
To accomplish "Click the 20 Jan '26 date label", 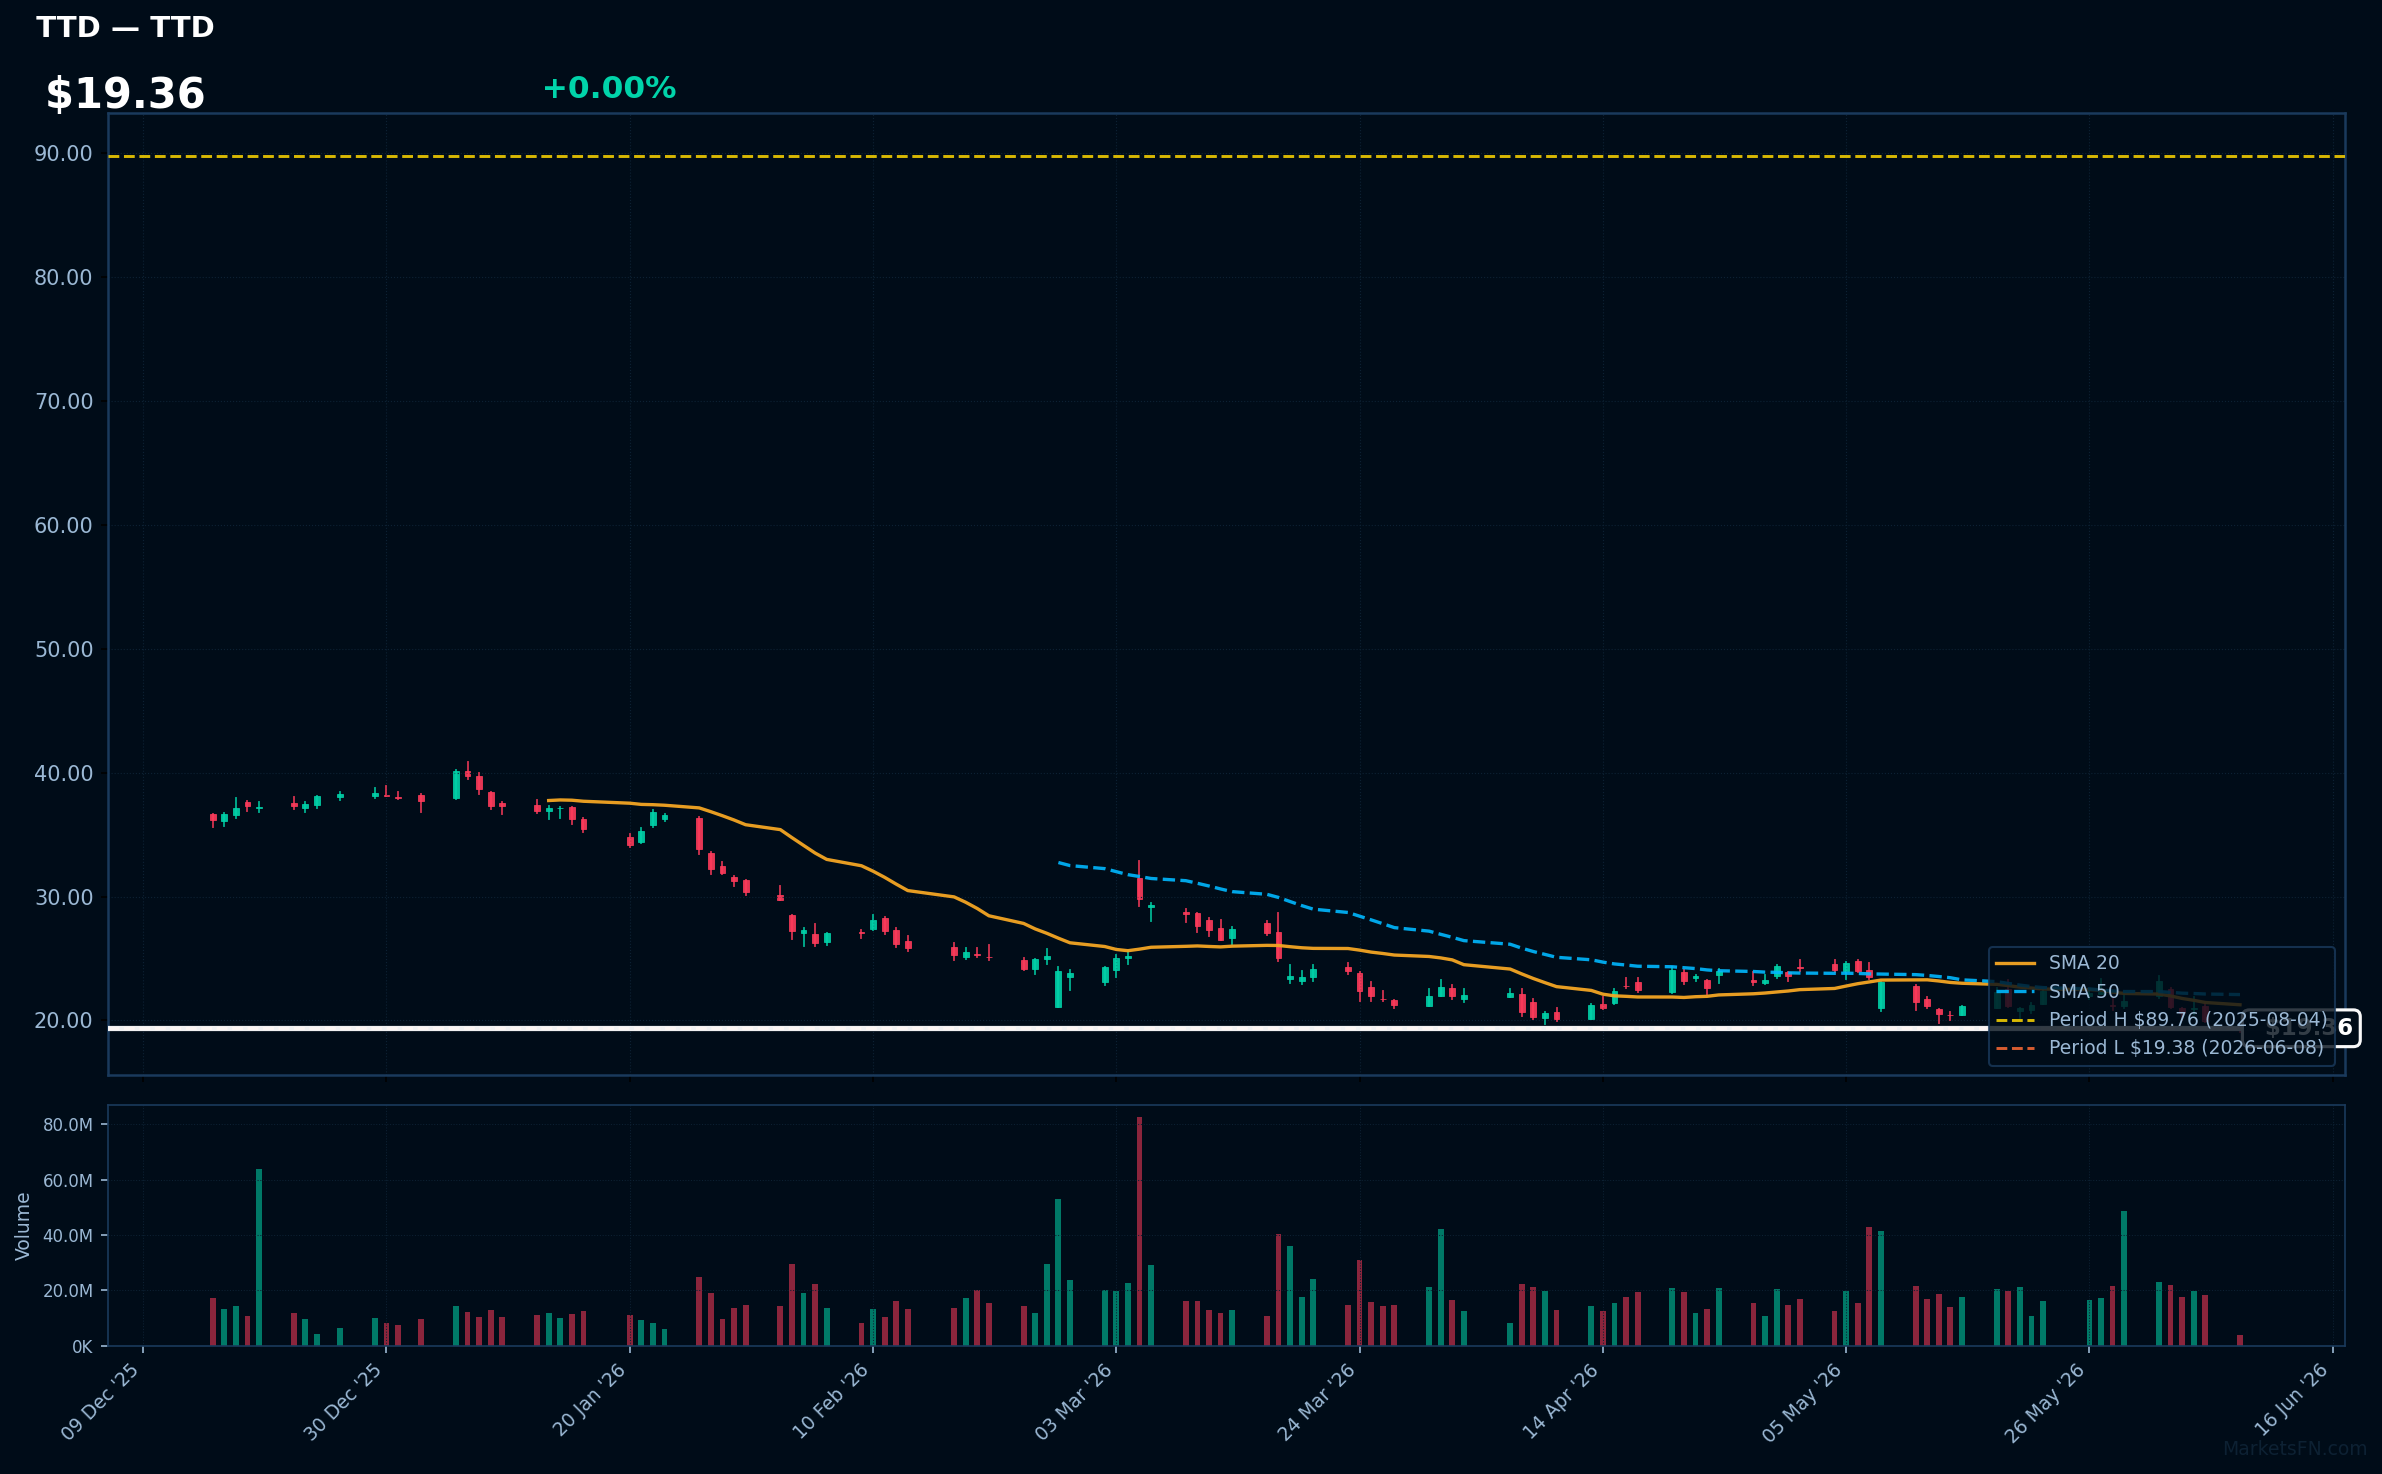I will [x=589, y=1401].
